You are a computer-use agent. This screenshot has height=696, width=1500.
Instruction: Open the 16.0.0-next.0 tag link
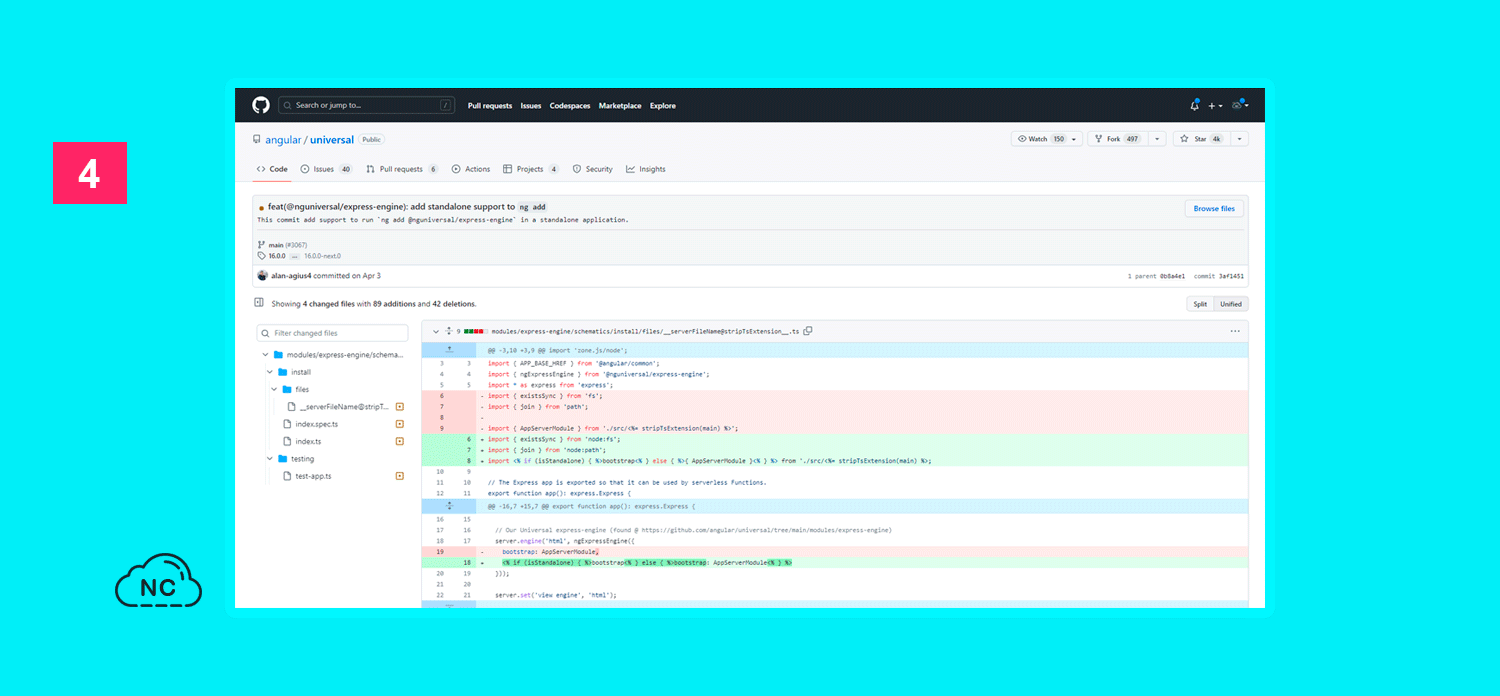[x=322, y=256]
